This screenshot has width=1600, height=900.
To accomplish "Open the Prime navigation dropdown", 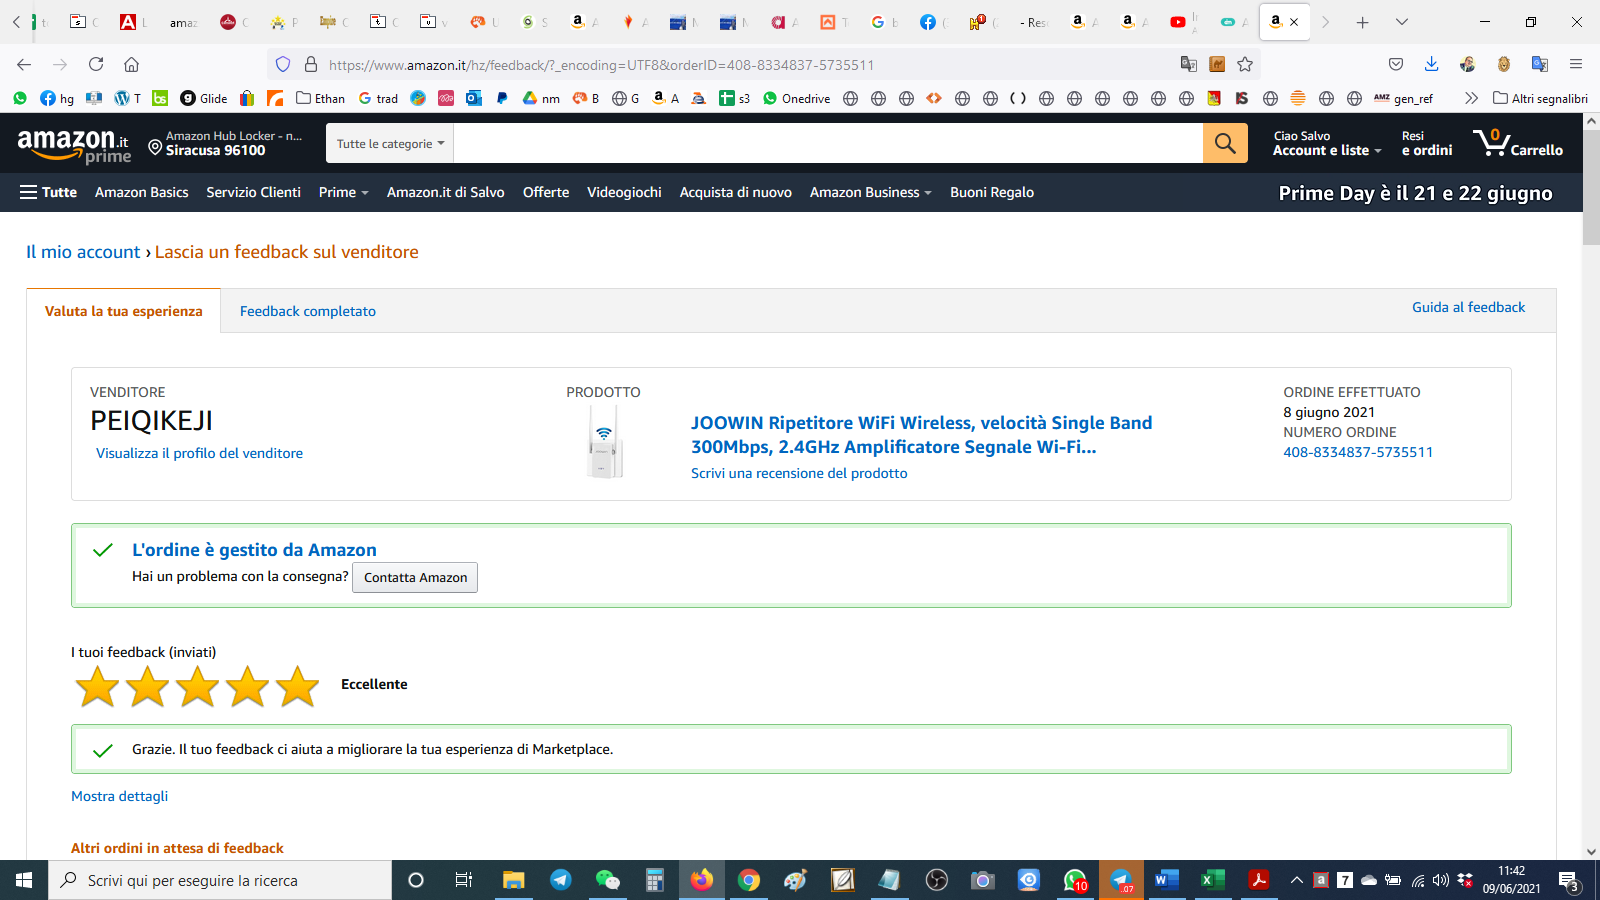I will (x=343, y=192).
